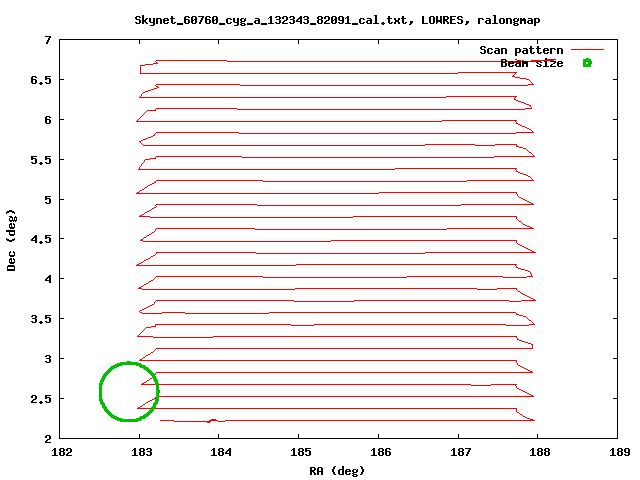Click the y-axis tick label 6
640x480 pixels.
(x=48, y=120)
